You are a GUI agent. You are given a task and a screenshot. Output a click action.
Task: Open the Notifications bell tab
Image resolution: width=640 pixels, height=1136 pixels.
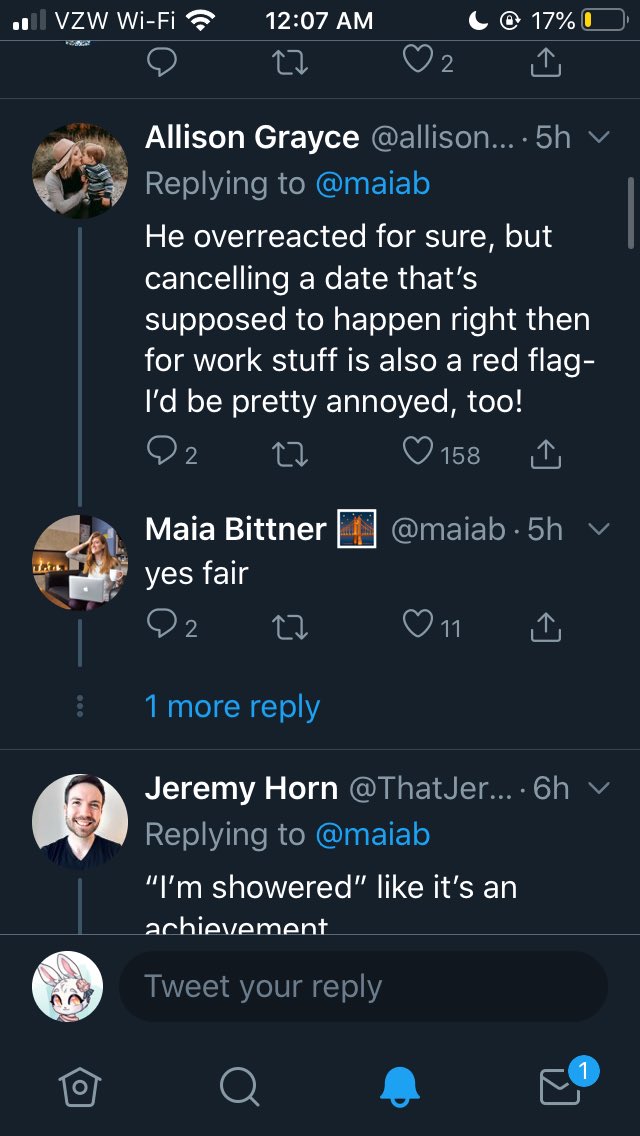pyautogui.click(x=399, y=1087)
